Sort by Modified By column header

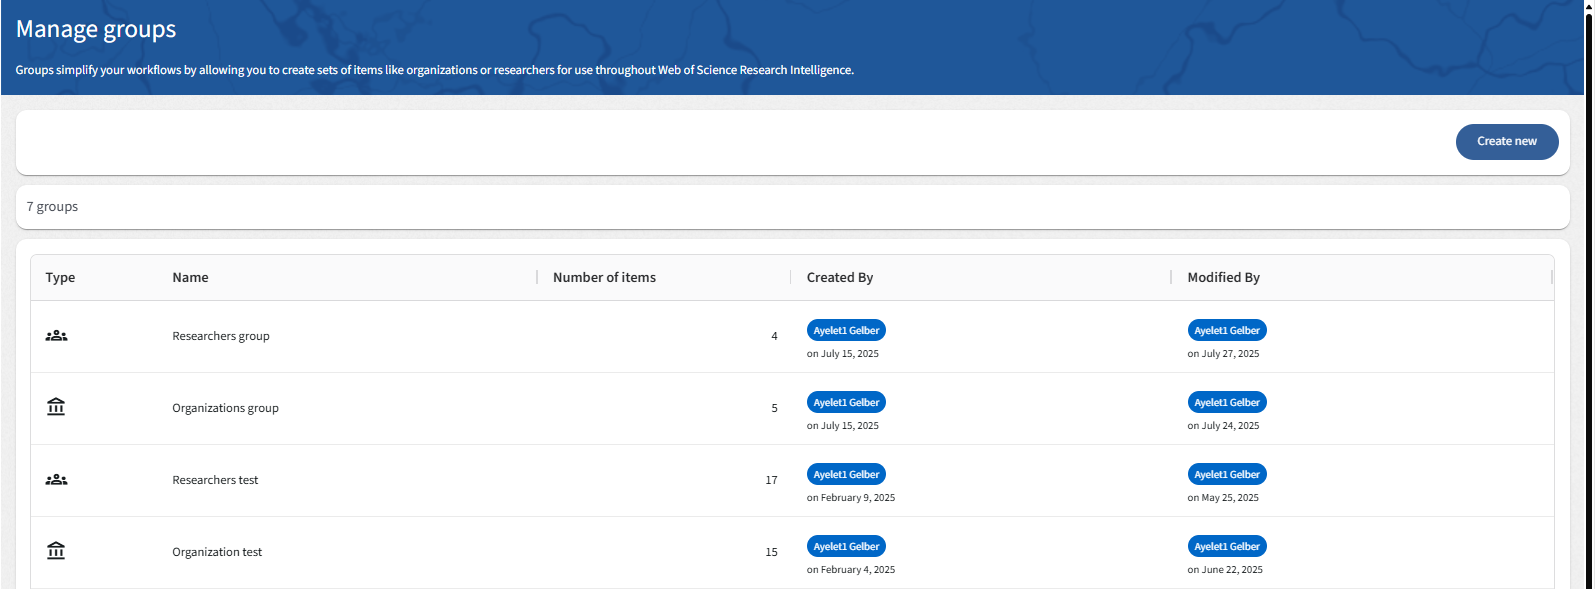[1223, 278]
